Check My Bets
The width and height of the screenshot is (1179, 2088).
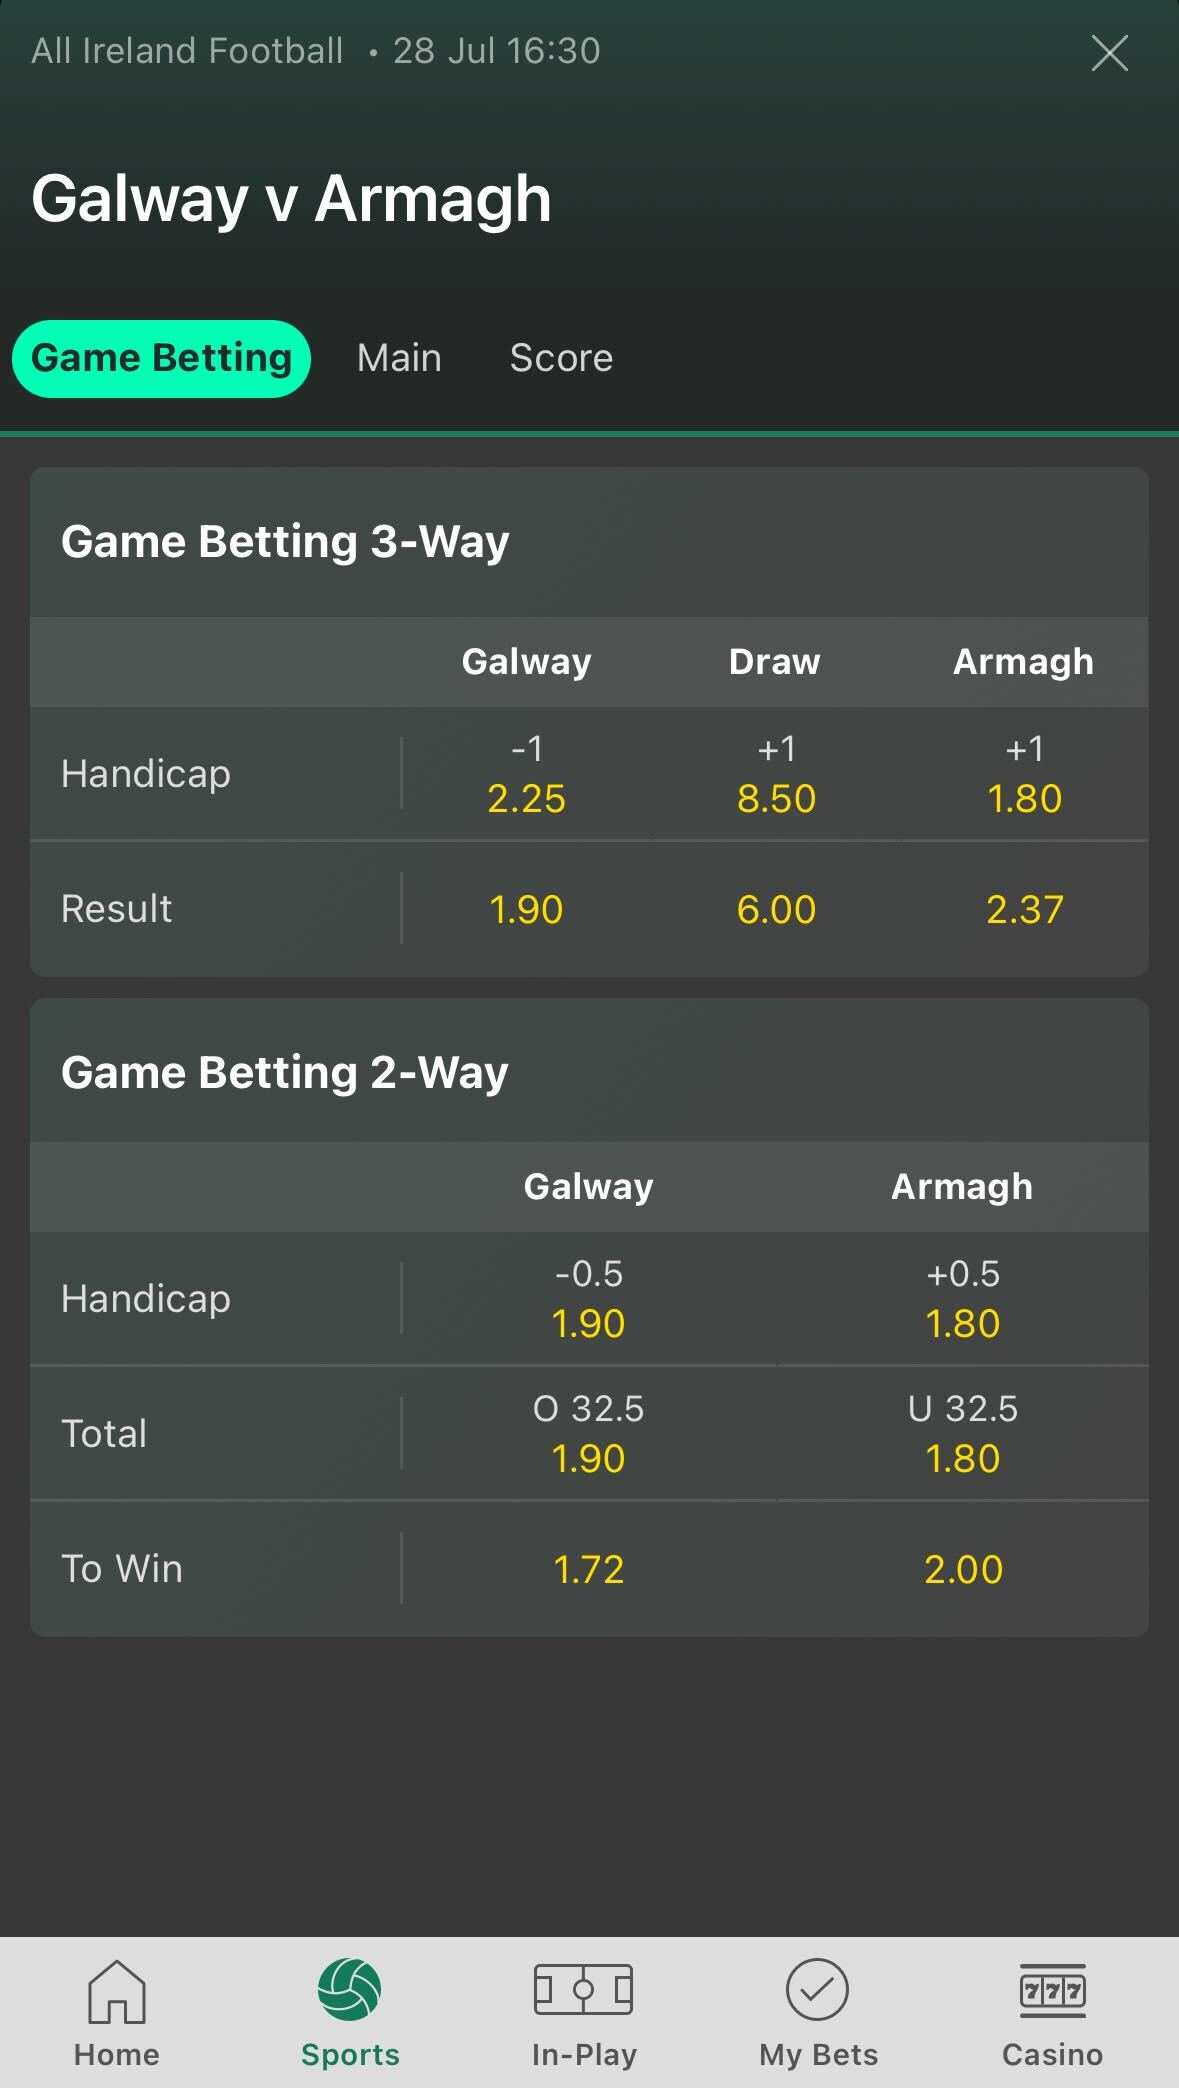click(x=816, y=2014)
